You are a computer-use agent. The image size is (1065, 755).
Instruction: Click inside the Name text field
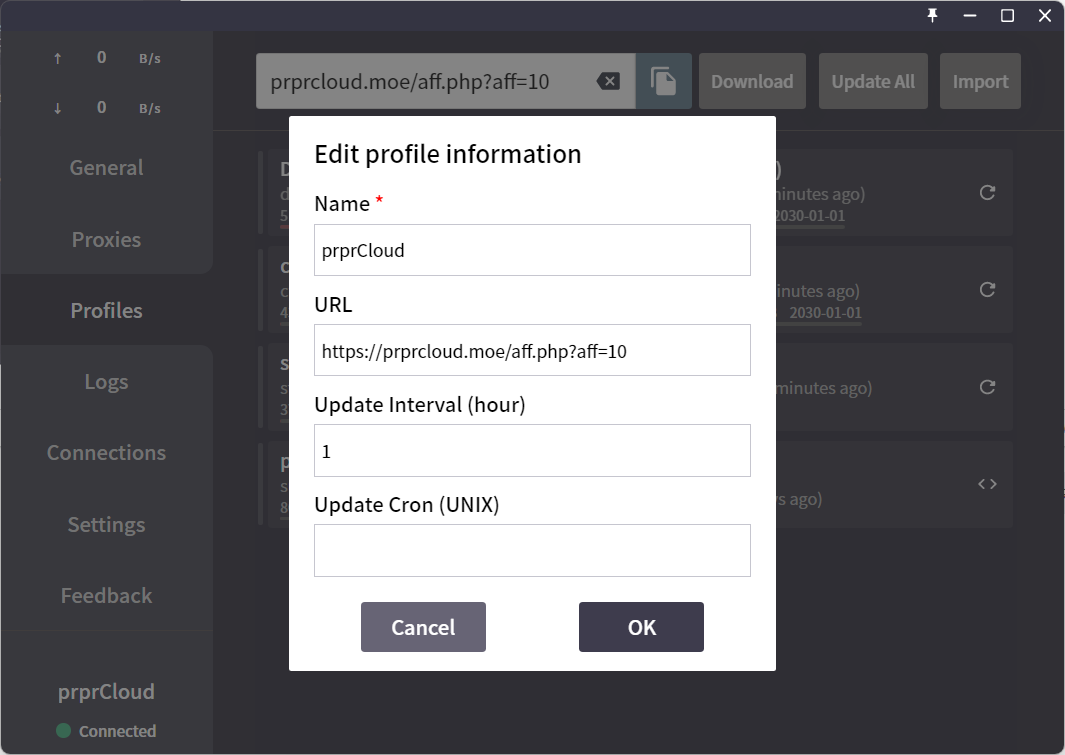click(x=532, y=250)
